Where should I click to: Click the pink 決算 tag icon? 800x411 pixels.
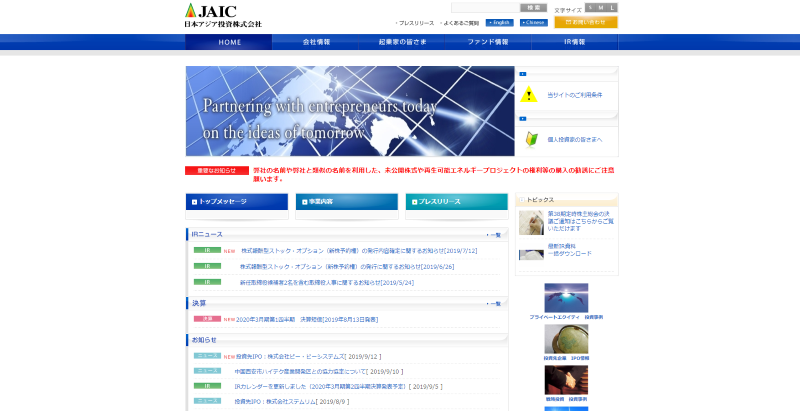pyautogui.click(x=207, y=319)
